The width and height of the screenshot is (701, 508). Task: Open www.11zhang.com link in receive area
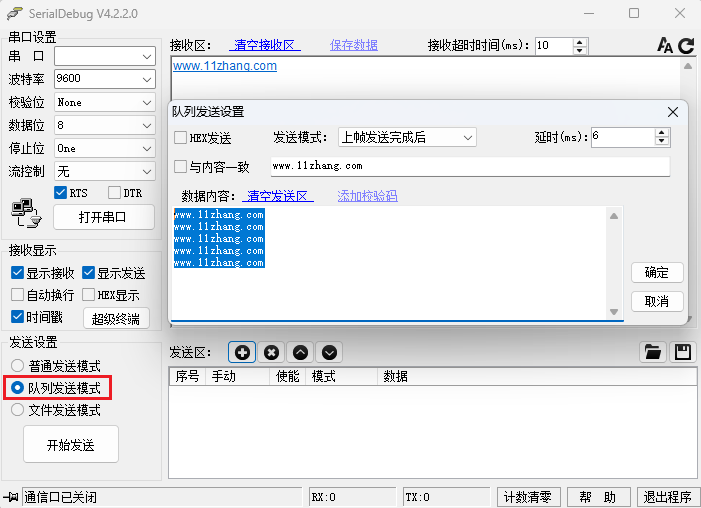click(x=225, y=66)
